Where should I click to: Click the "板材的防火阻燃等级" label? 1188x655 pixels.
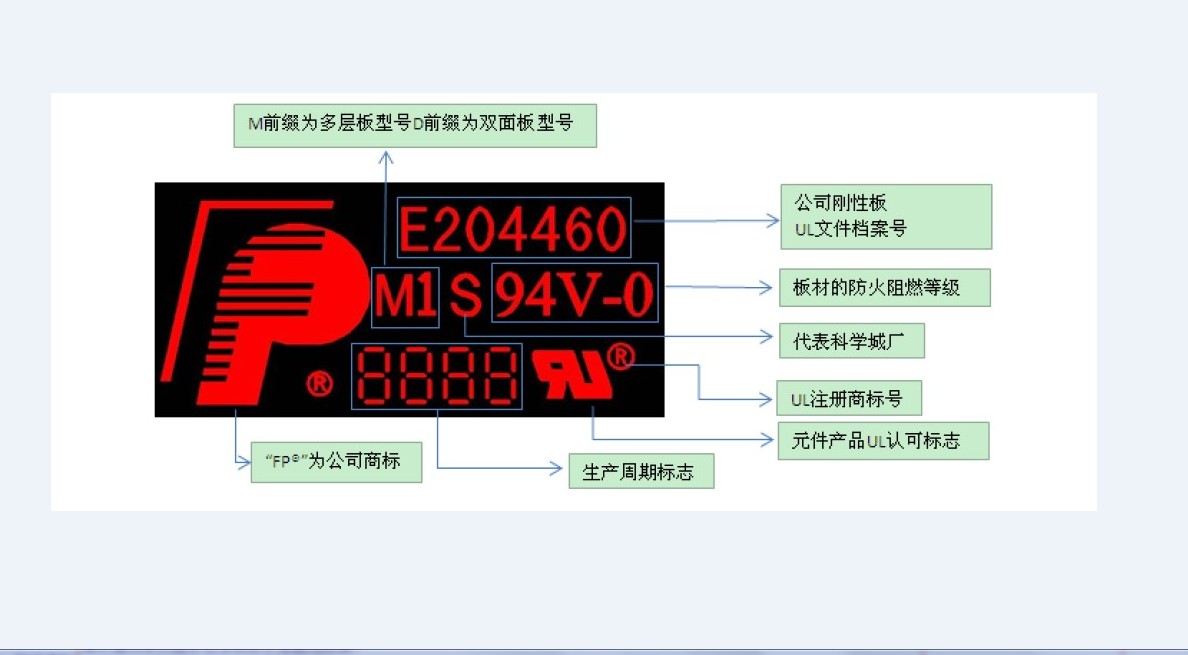(884, 288)
